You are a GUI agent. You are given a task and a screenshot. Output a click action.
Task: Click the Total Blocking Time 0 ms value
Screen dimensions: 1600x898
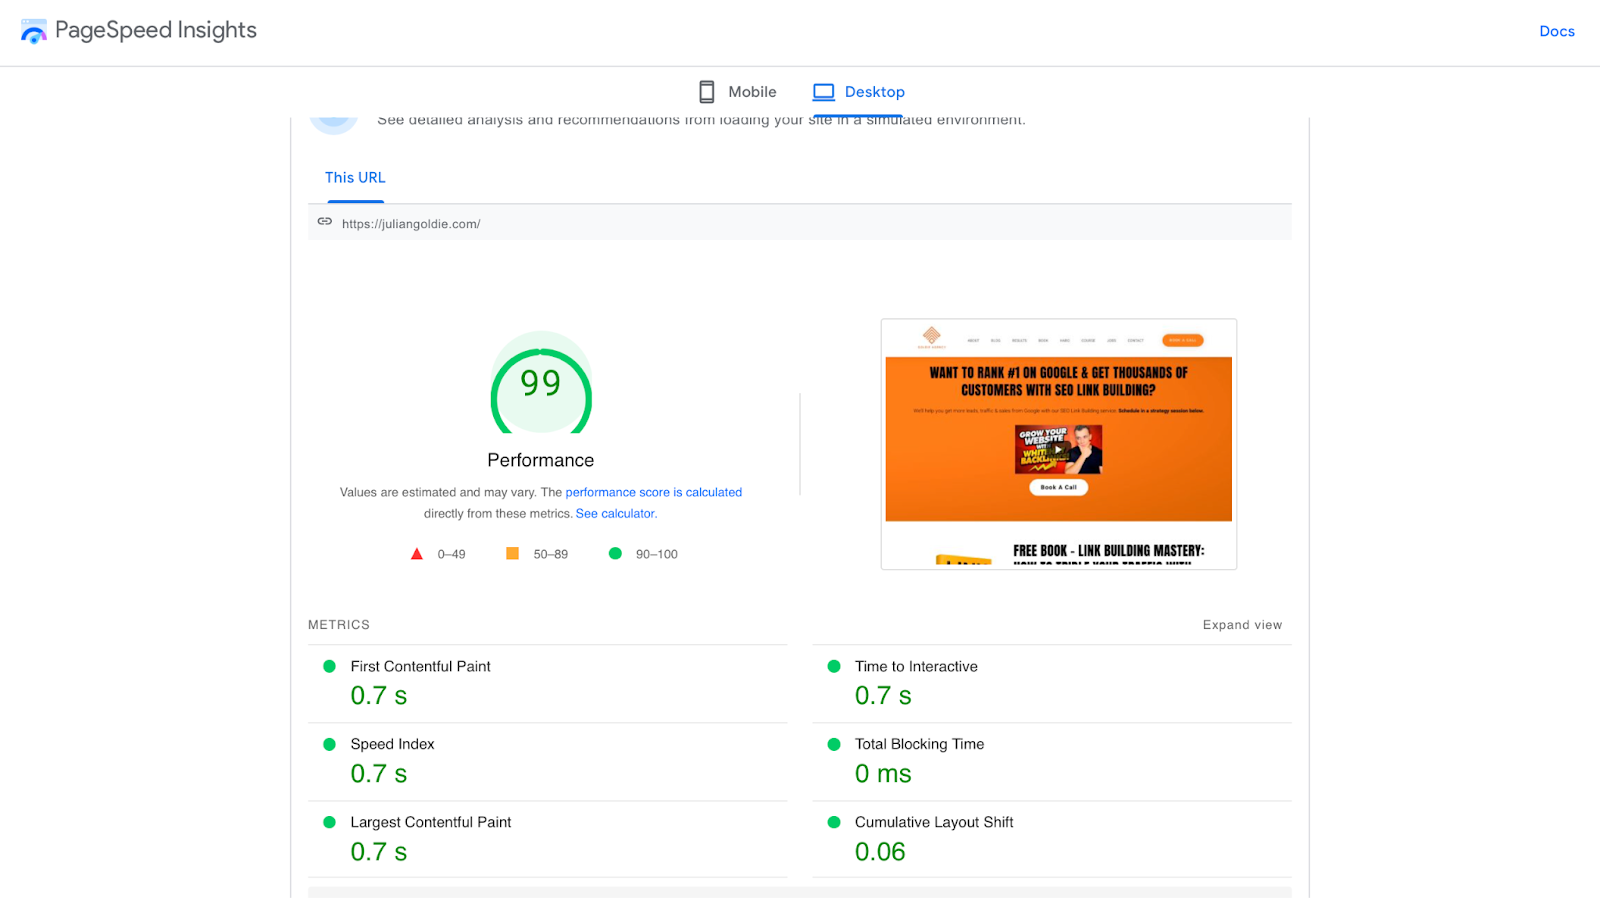(x=883, y=774)
